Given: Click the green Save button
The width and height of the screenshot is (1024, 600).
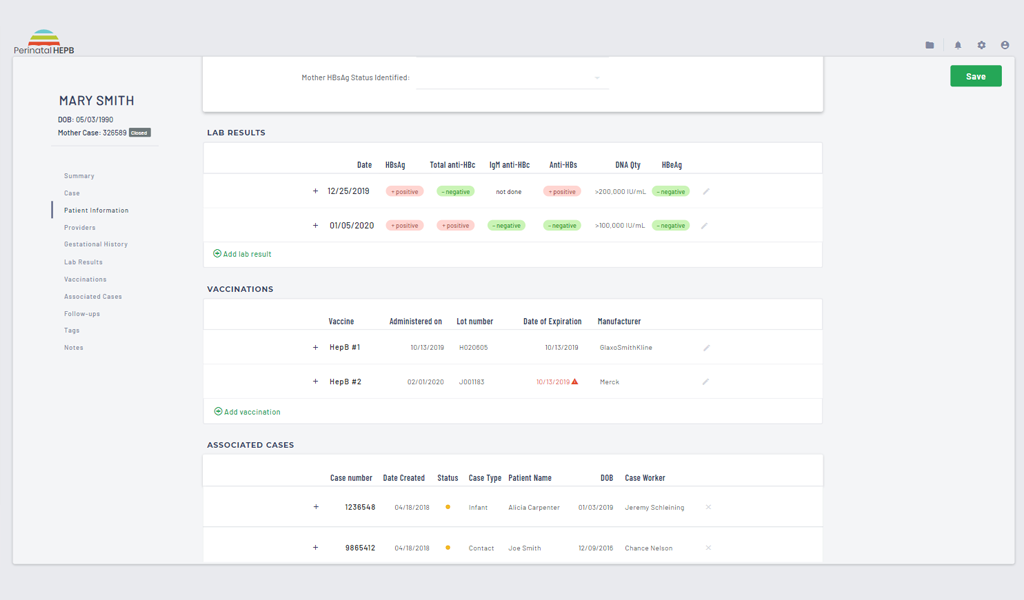Looking at the screenshot, I should pyautogui.click(x=975, y=76).
